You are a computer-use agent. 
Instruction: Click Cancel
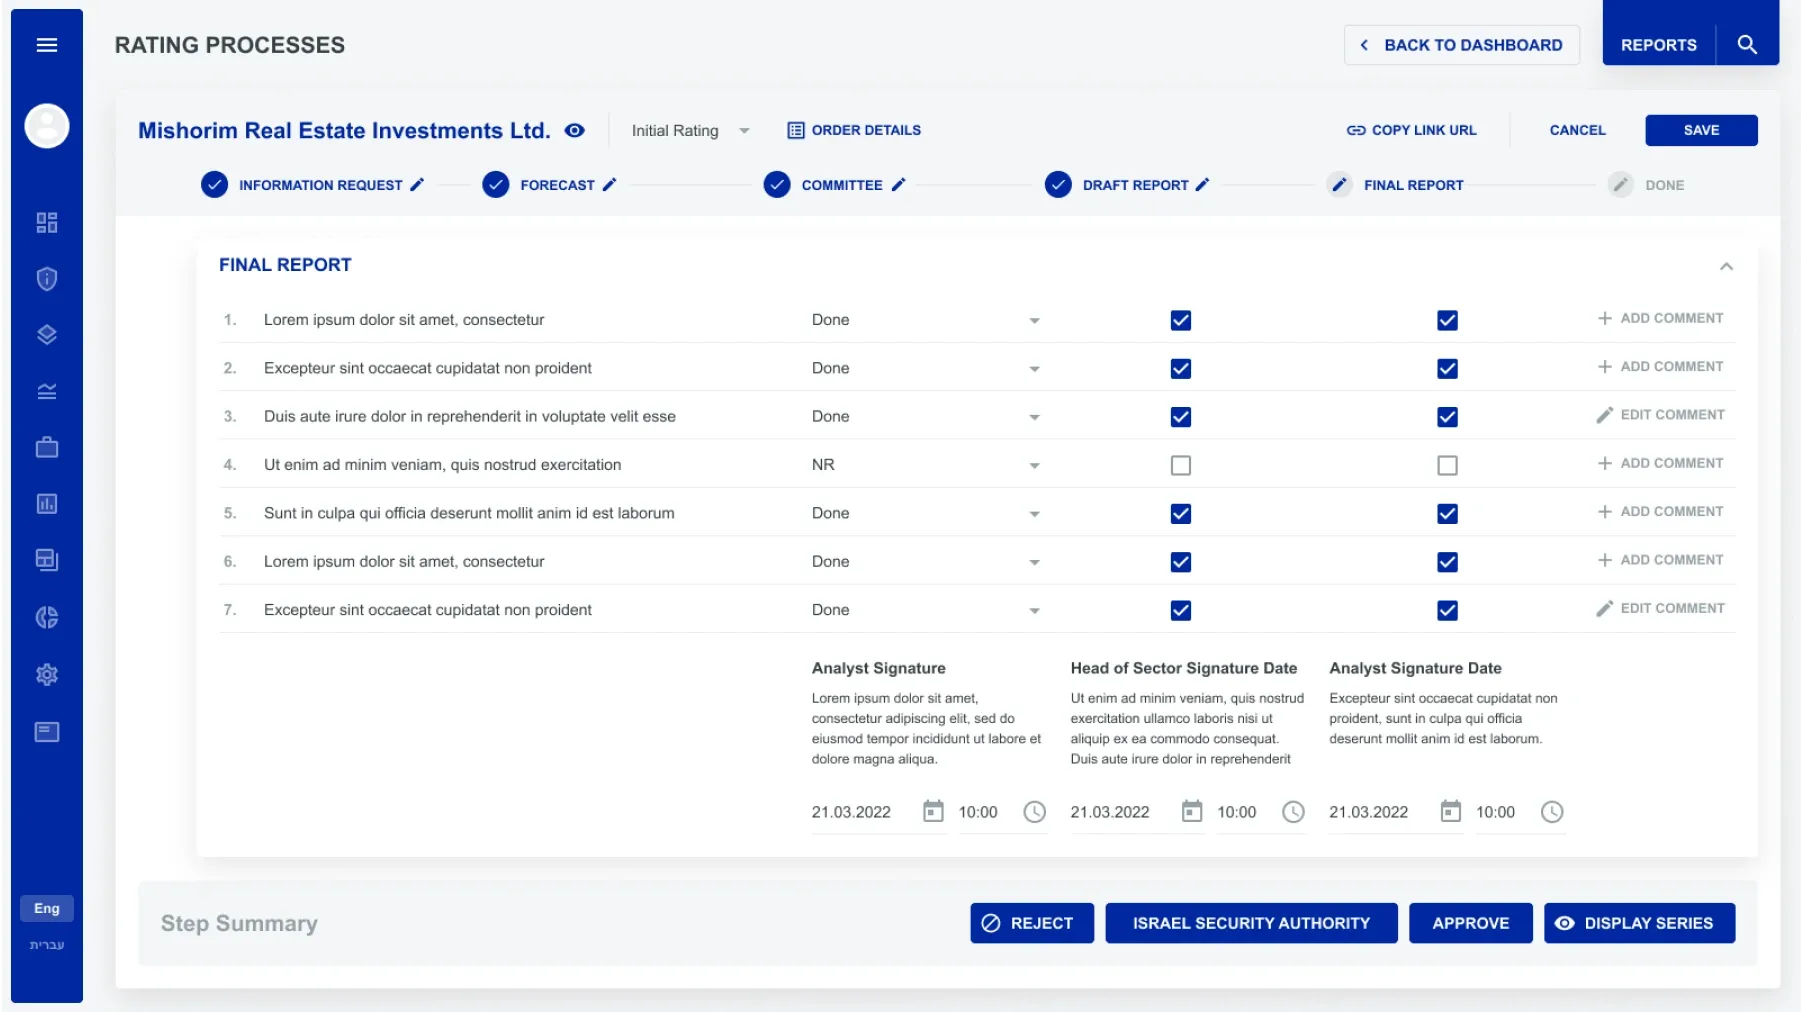tap(1577, 130)
